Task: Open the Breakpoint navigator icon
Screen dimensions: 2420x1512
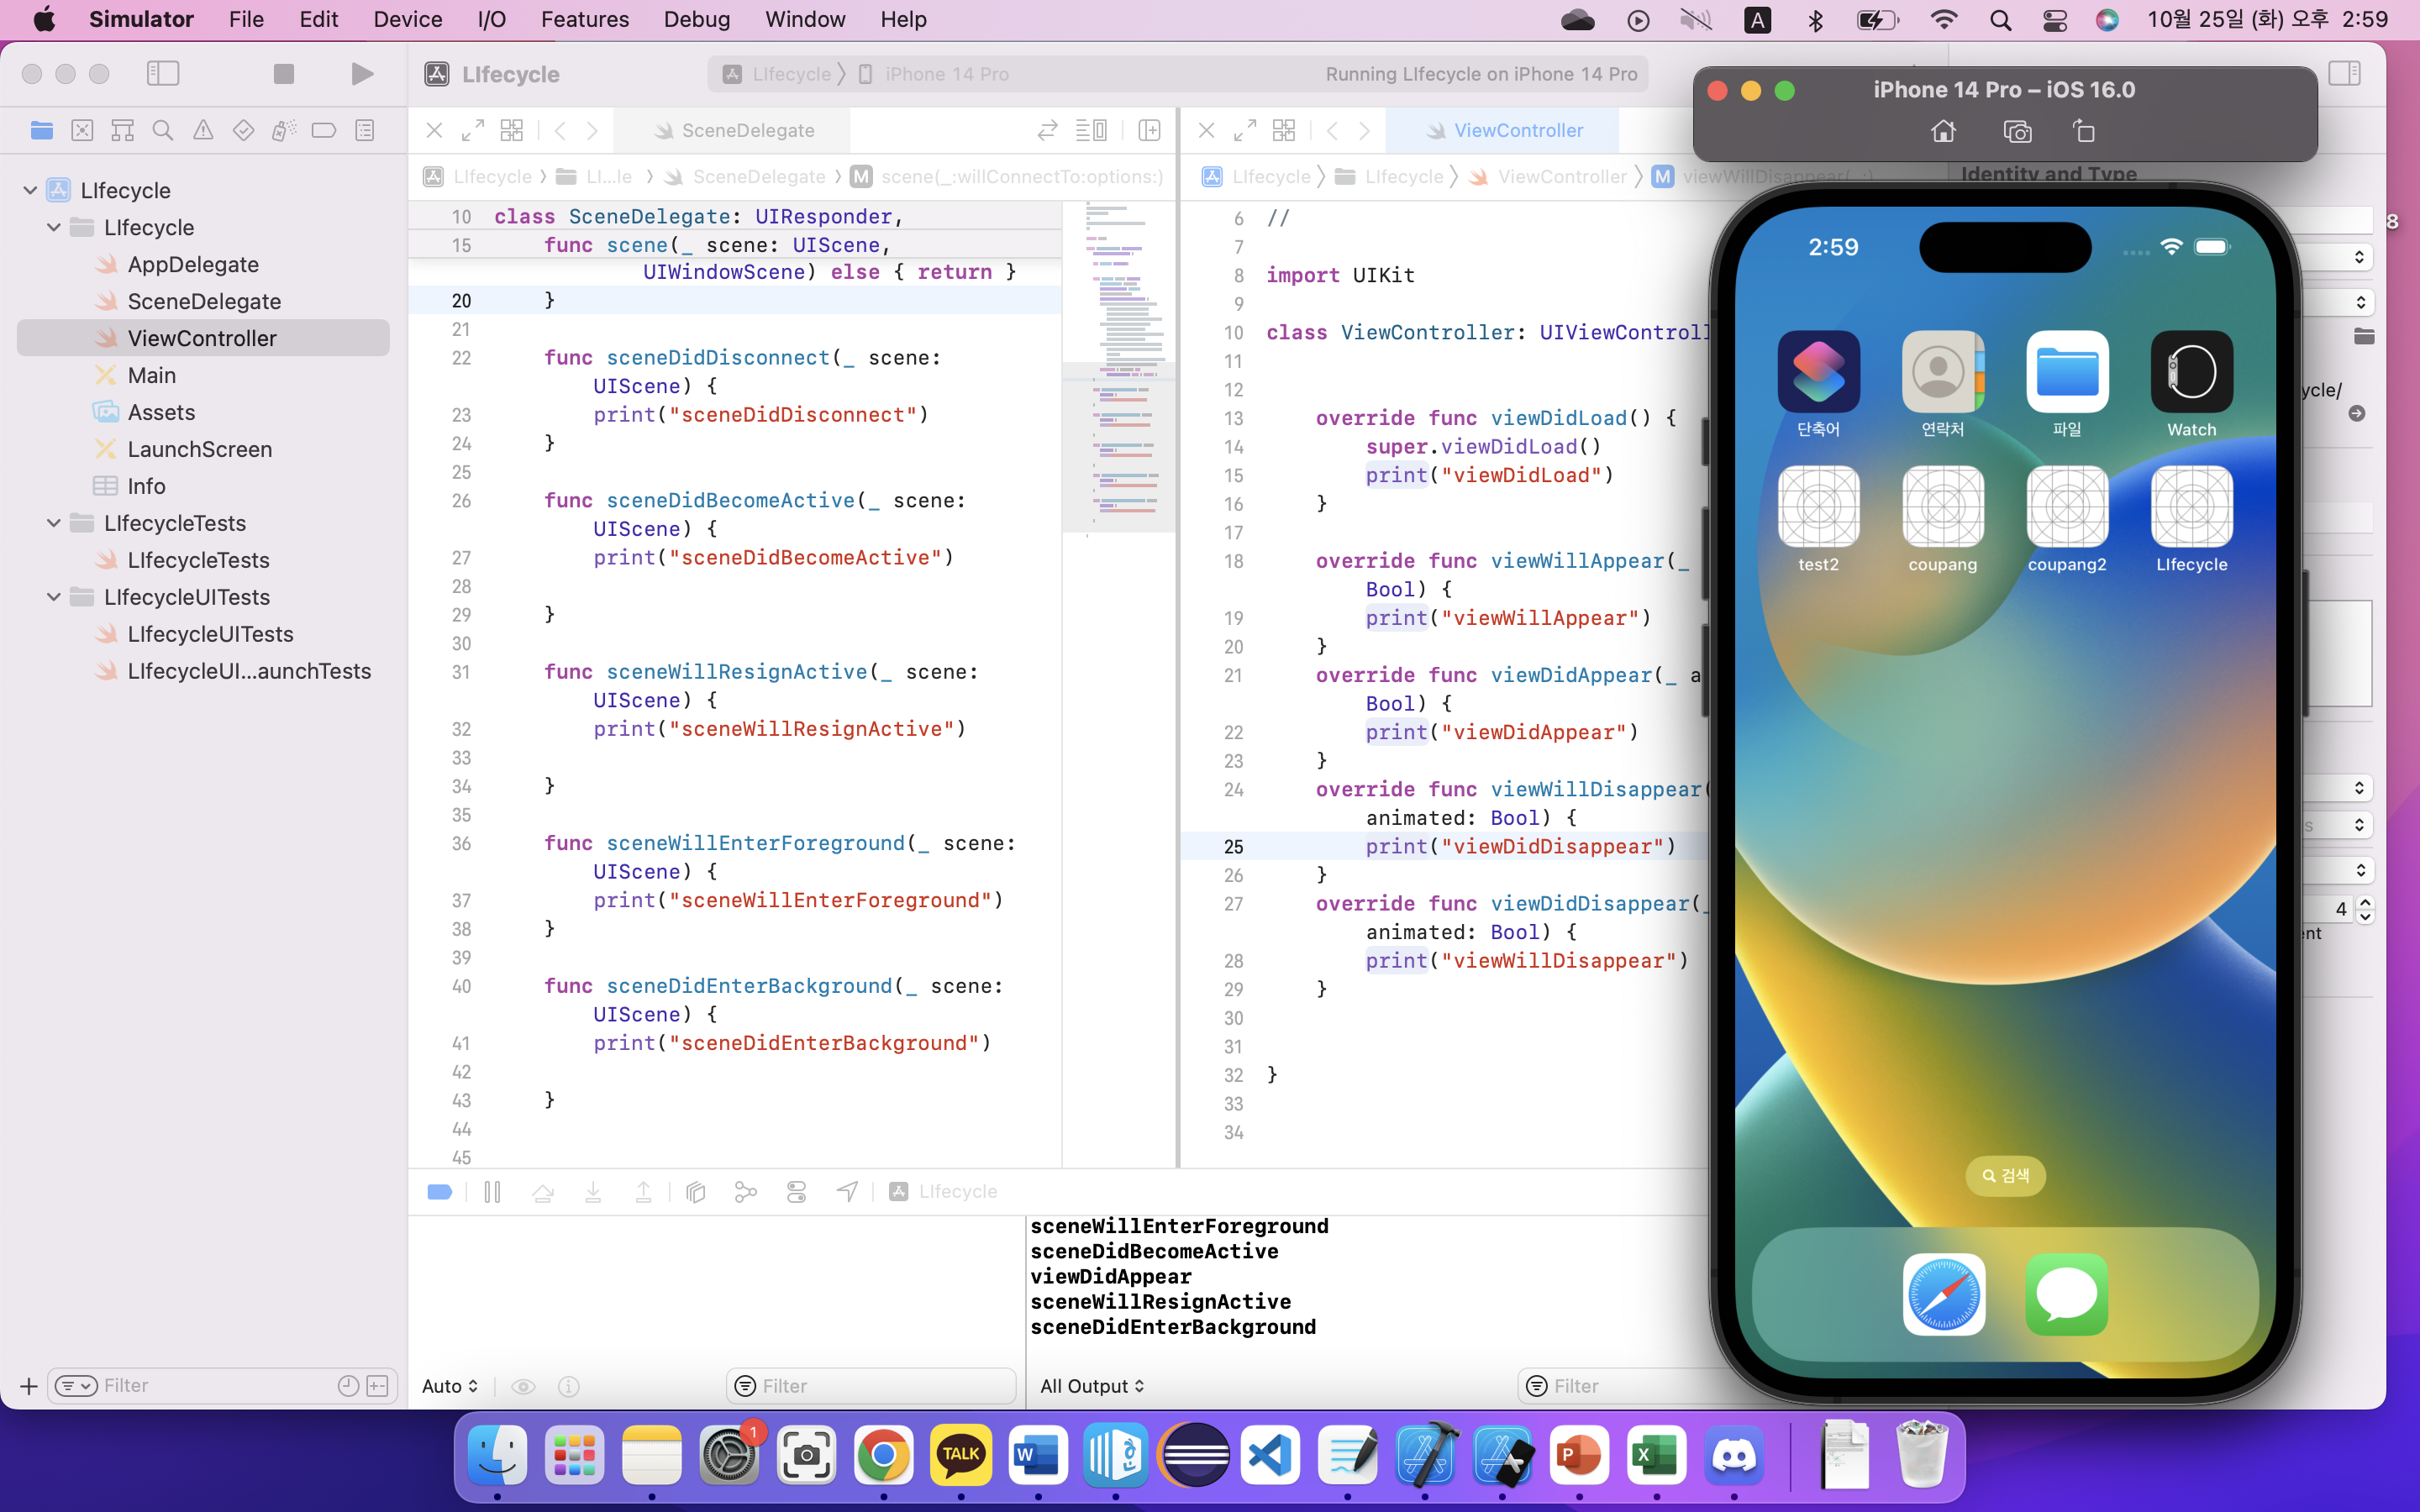Action: pyautogui.click(x=324, y=131)
